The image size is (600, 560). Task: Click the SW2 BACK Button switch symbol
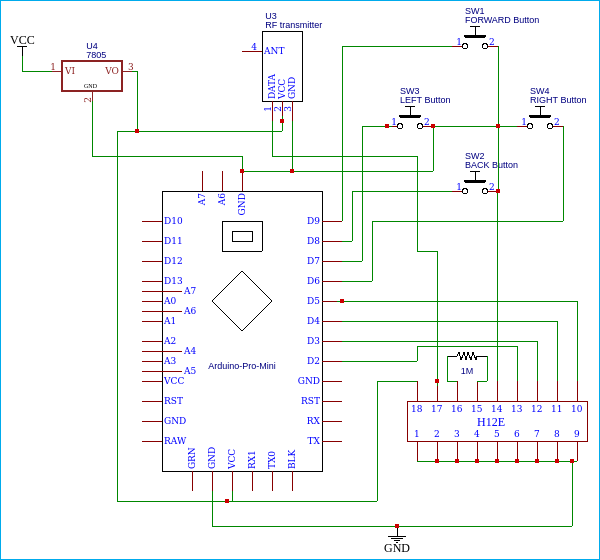[475, 184]
